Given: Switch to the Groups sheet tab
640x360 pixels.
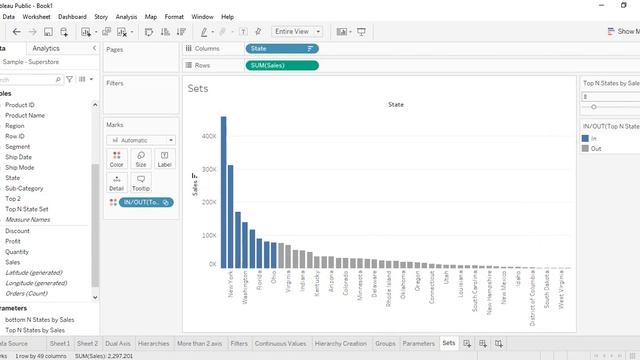Looking at the screenshot, I should (x=385, y=344).
